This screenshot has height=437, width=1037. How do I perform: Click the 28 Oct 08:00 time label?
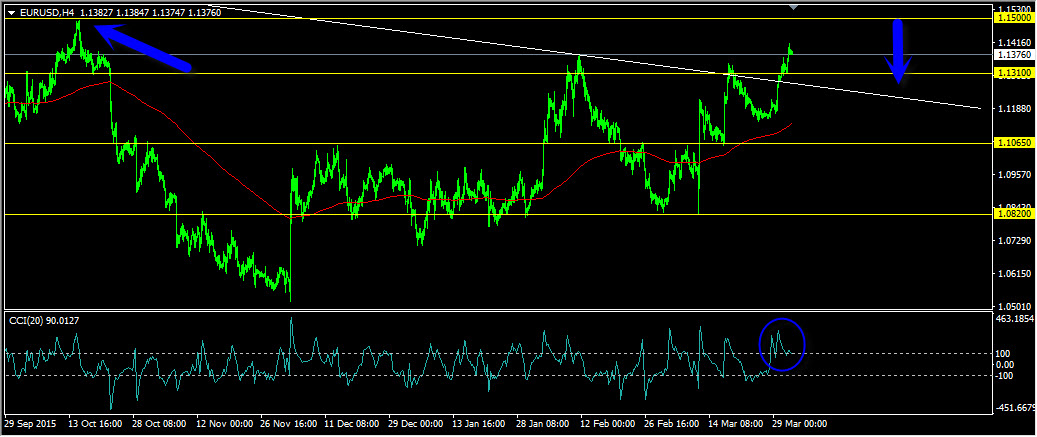[x=159, y=423]
